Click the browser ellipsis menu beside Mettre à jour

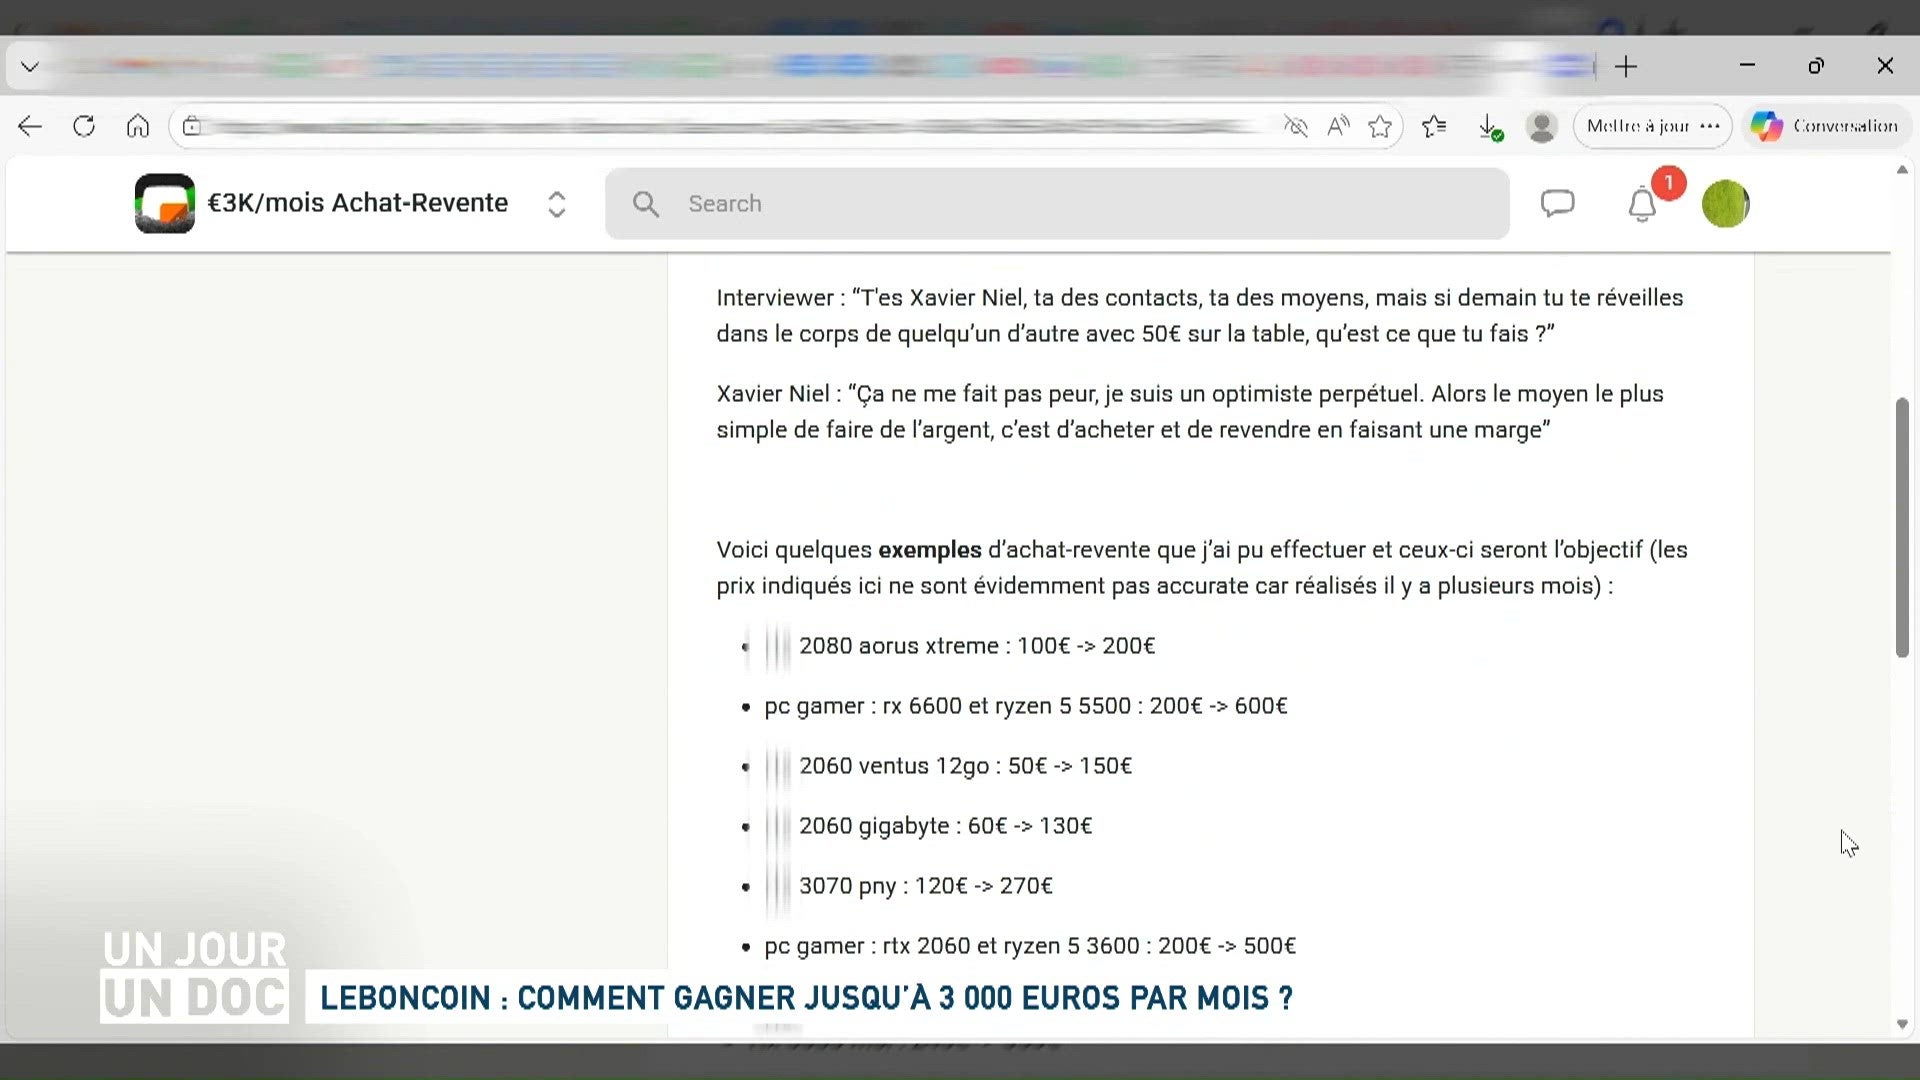[x=1710, y=126]
